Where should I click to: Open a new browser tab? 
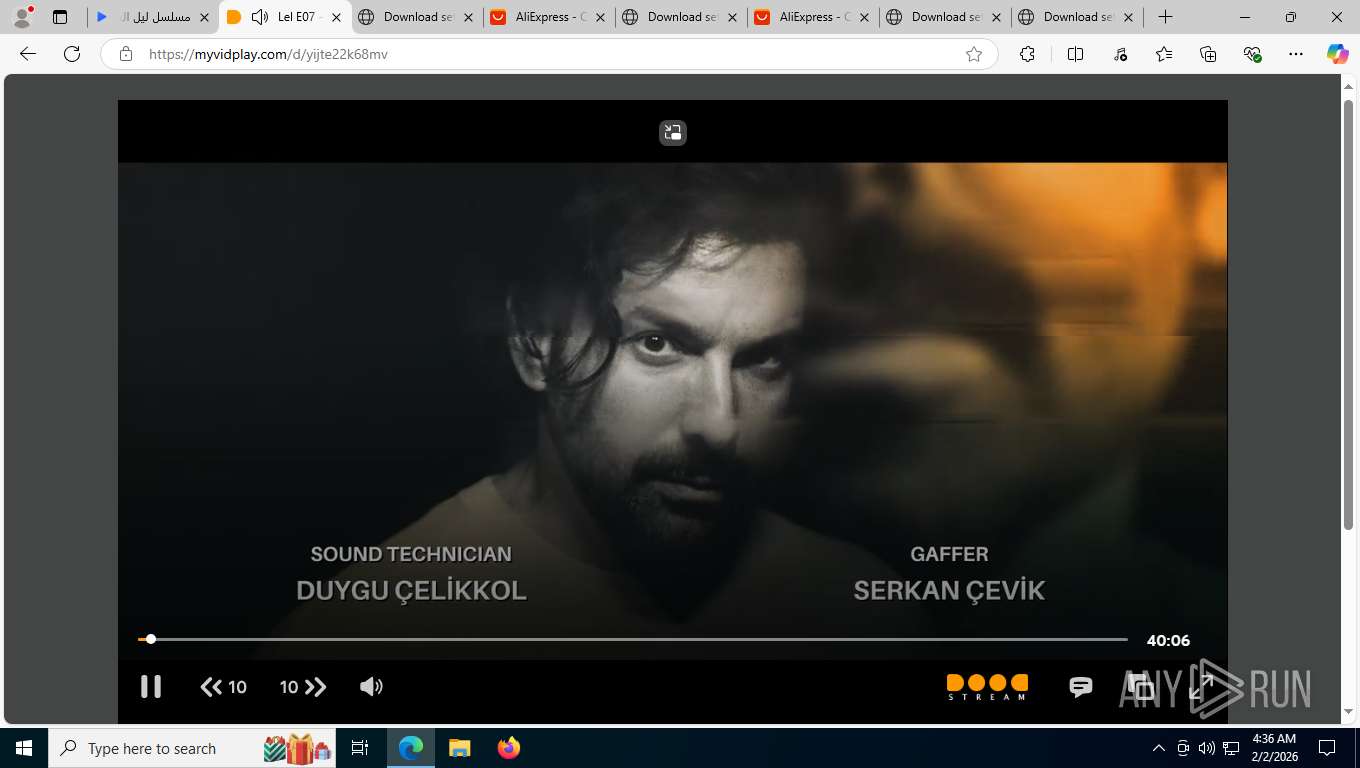[1165, 17]
